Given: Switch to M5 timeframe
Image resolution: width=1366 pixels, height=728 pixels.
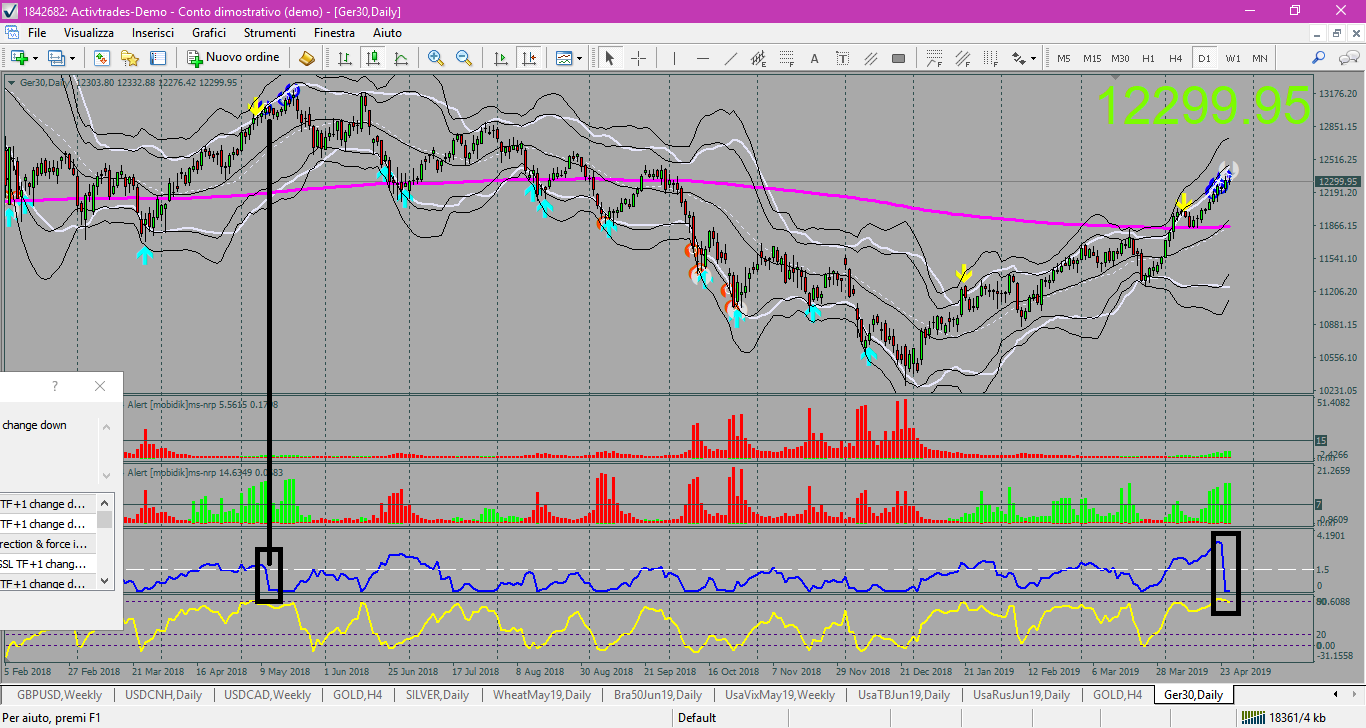Looking at the screenshot, I should 1064,58.
